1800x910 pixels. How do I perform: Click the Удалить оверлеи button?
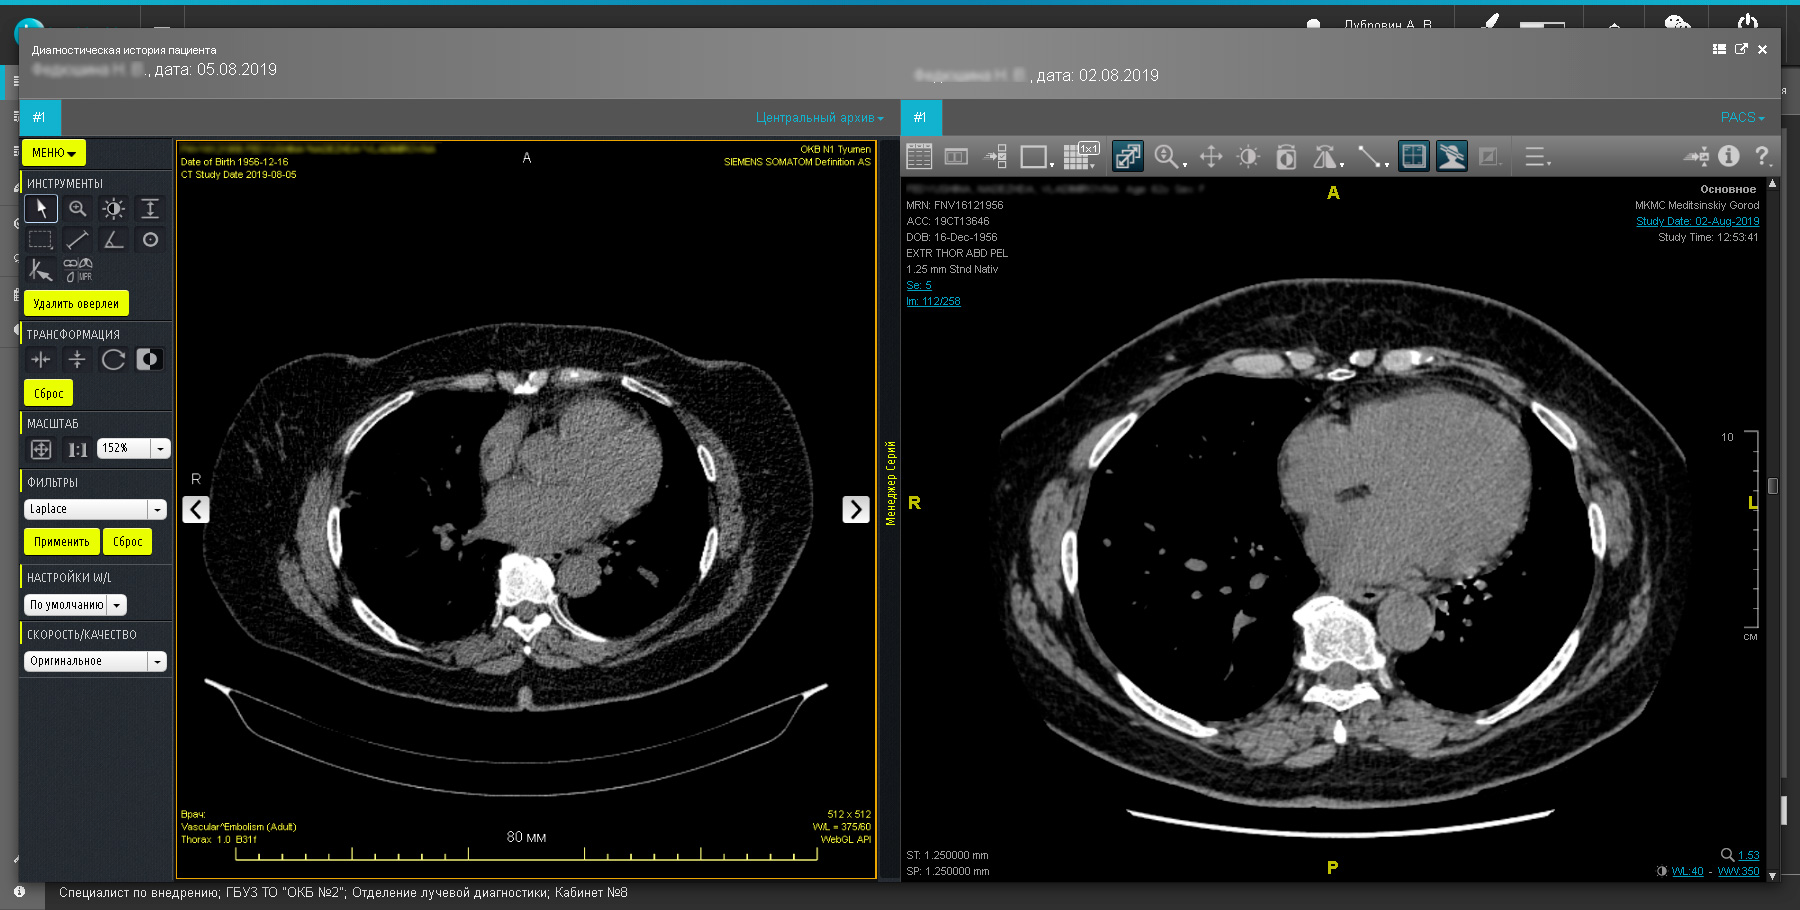(76, 304)
